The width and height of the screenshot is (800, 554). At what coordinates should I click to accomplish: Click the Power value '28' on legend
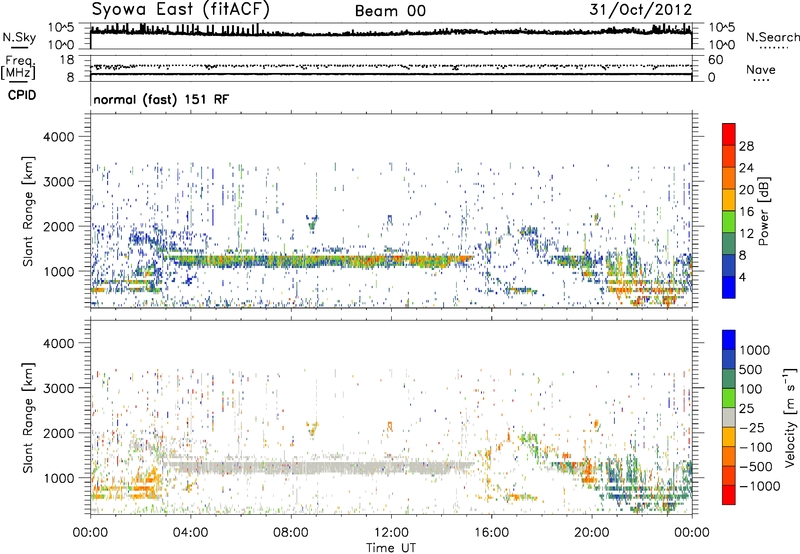[746, 146]
